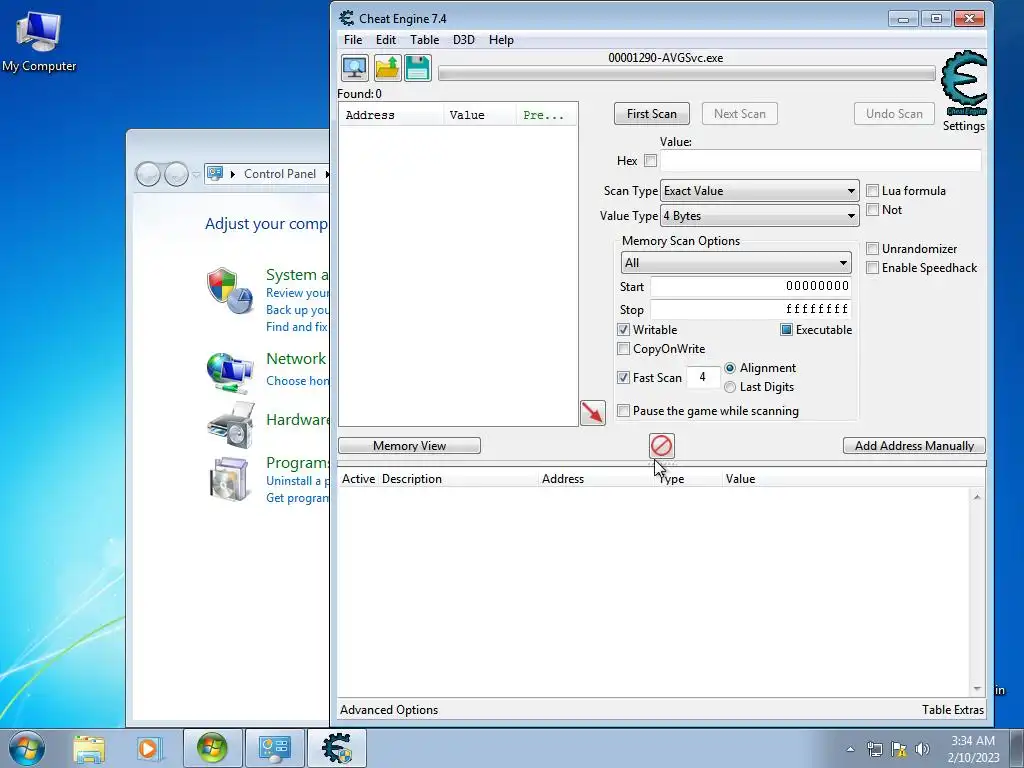Viewport: 1024px width, 768px height.
Task: Click Programs disc box icon
Action: (229, 479)
